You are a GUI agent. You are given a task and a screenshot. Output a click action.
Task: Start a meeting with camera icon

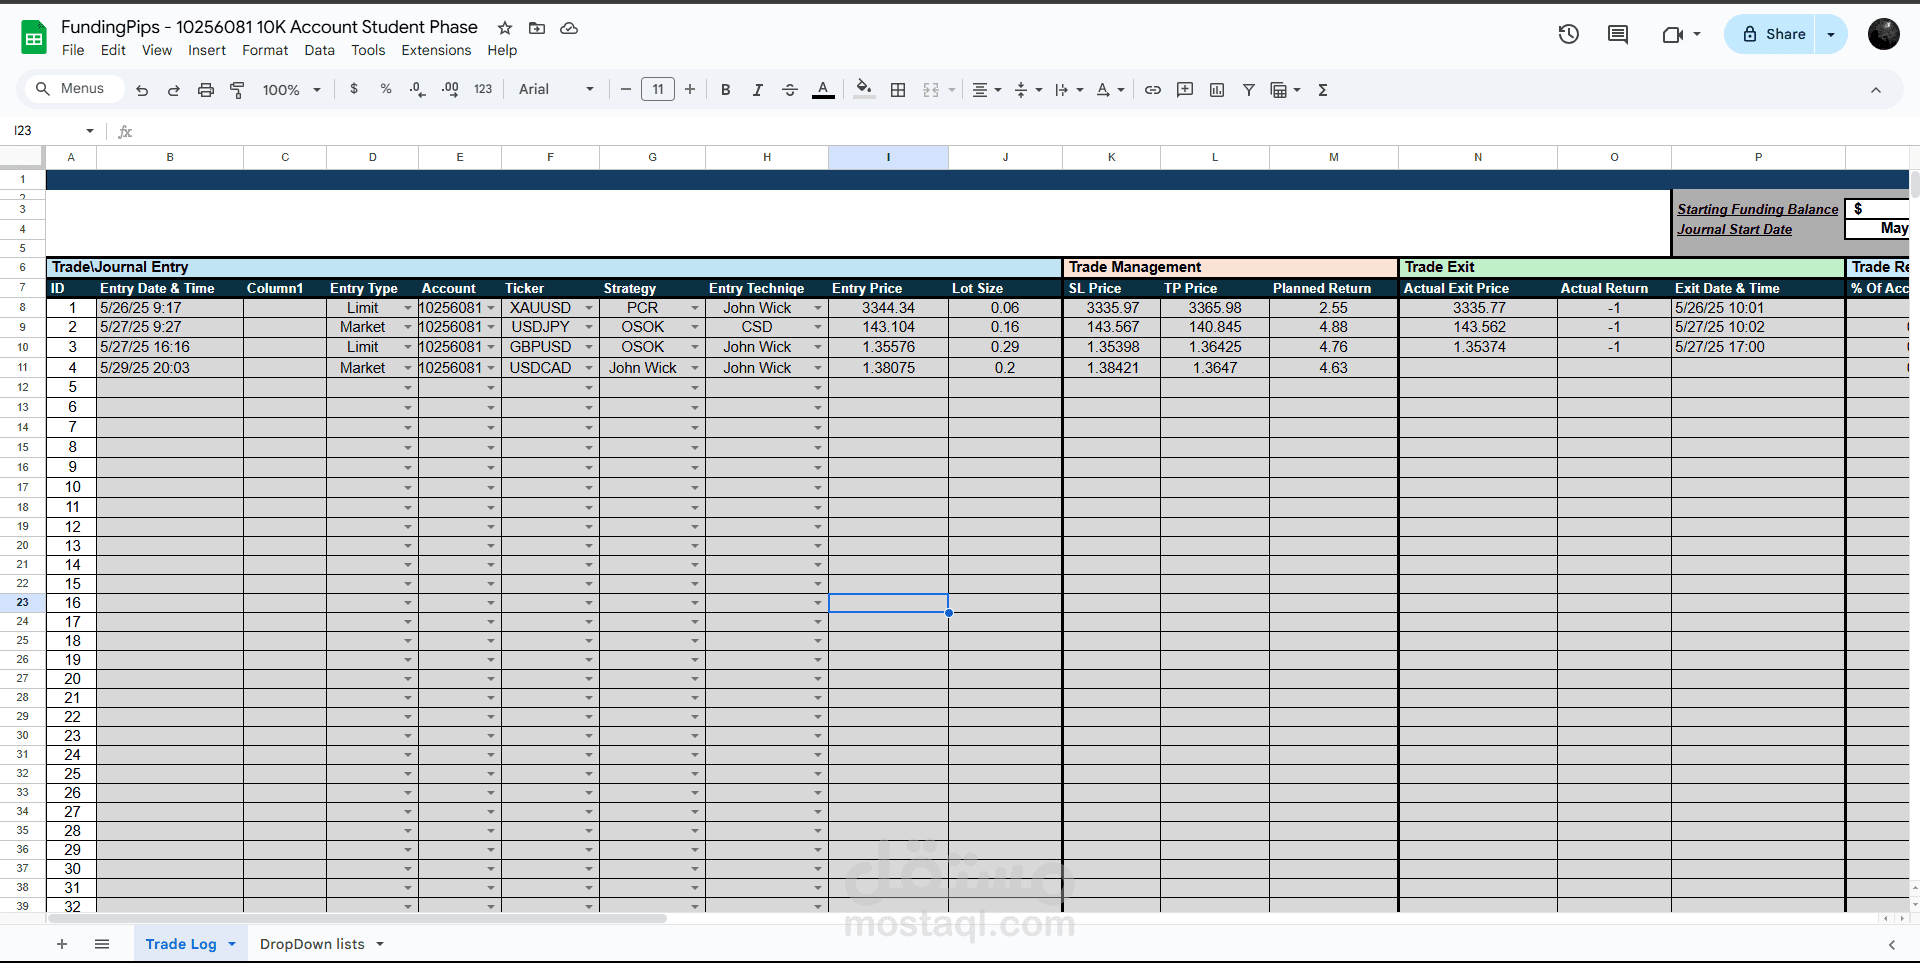(x=1673, y=34)
